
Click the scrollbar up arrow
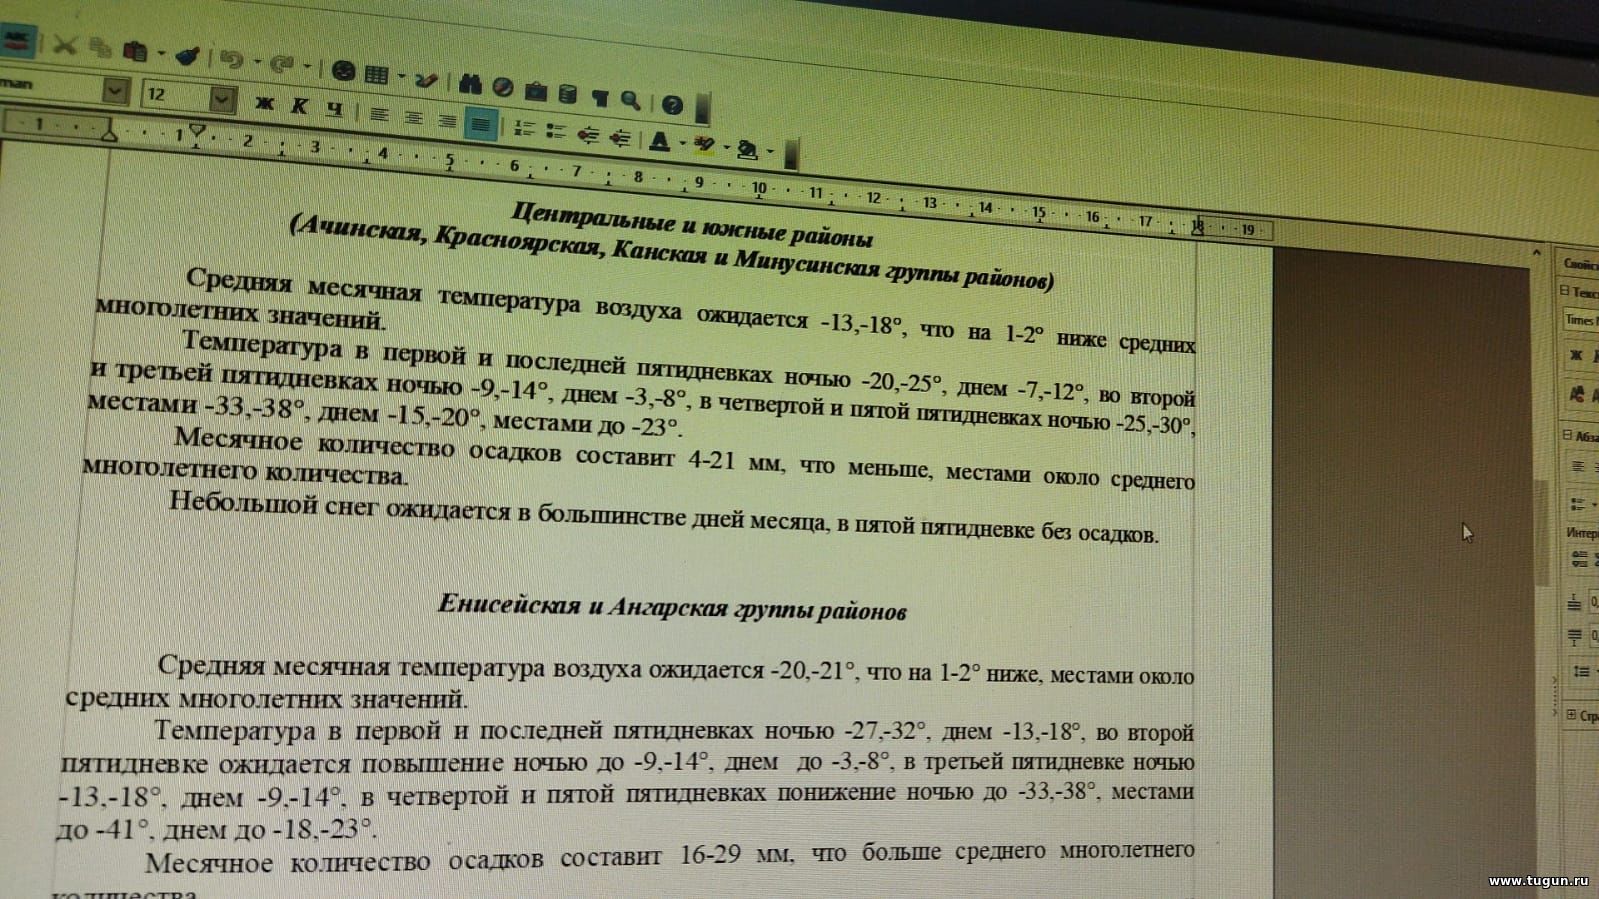point(1537,253)
